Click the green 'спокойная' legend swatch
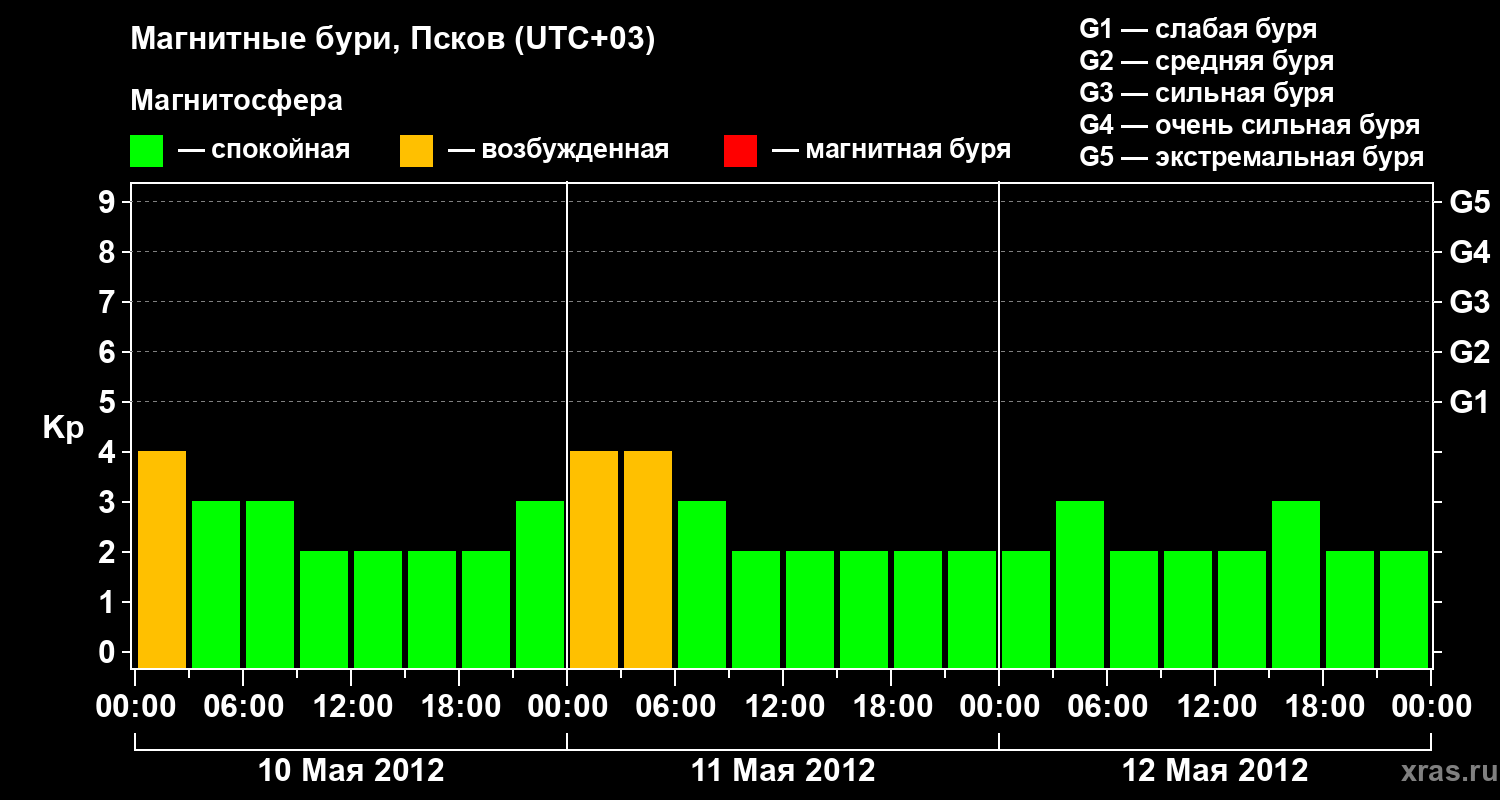Screen dimensions: 1500x800 coord(146,151)
